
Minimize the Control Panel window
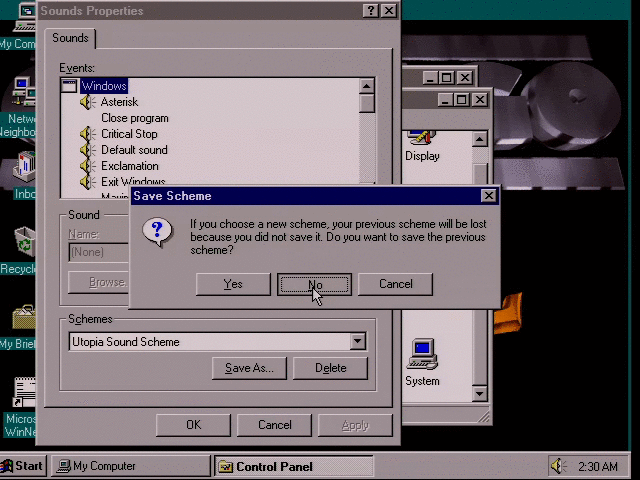445,100
